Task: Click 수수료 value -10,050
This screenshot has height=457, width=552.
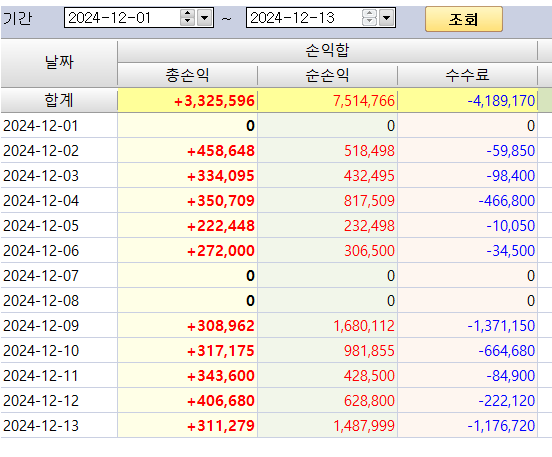Action: [x=511, y=226]
